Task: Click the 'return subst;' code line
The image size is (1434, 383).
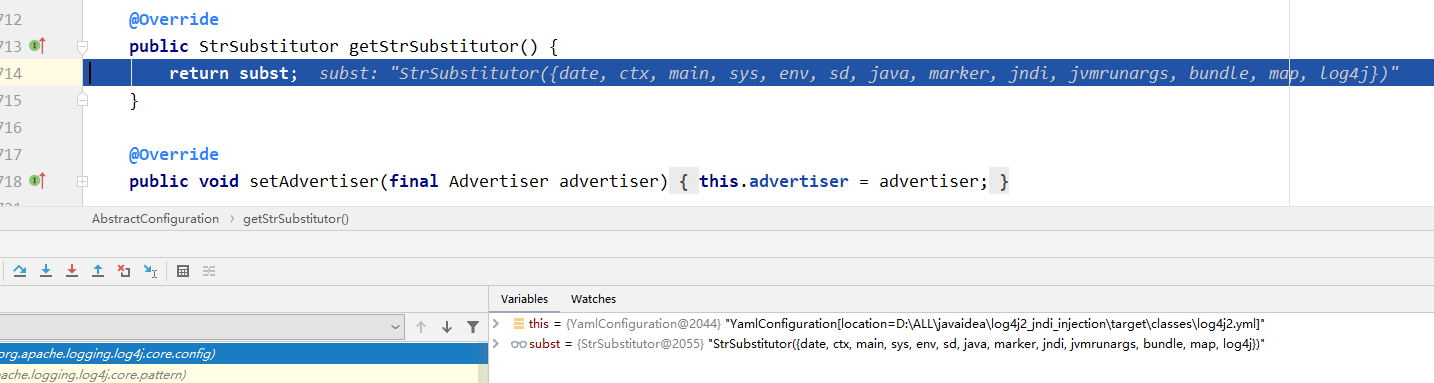Action: [233, 73]
